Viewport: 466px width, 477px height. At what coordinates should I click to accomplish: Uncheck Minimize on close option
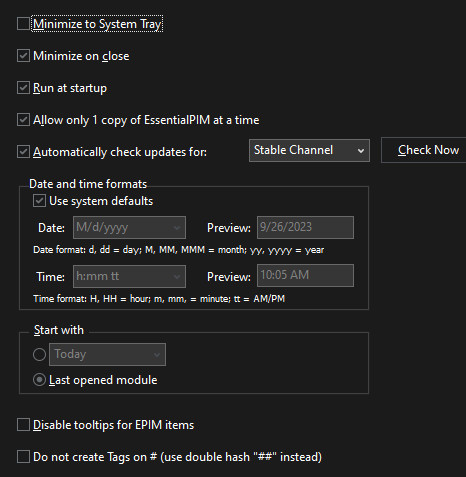(x=23, y=56)
